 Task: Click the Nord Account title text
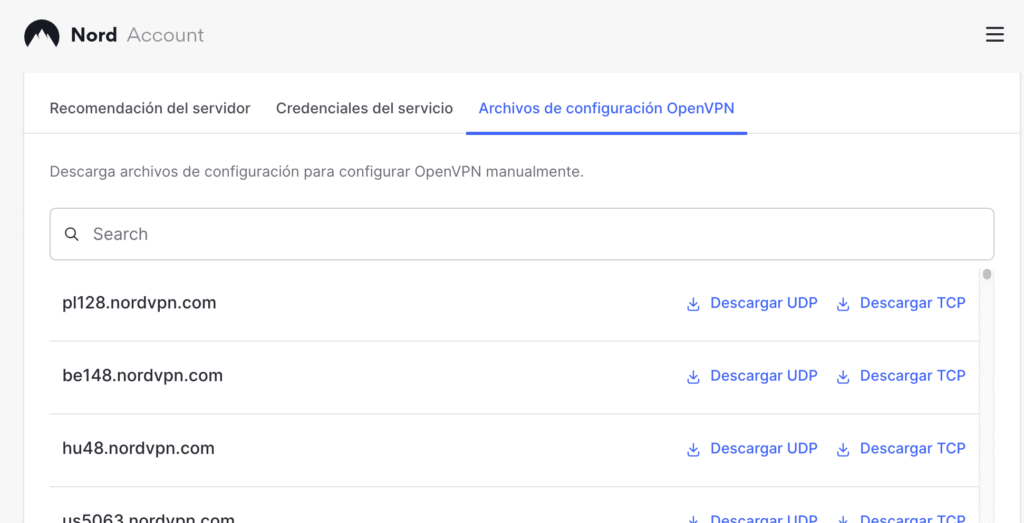point(137,35)
